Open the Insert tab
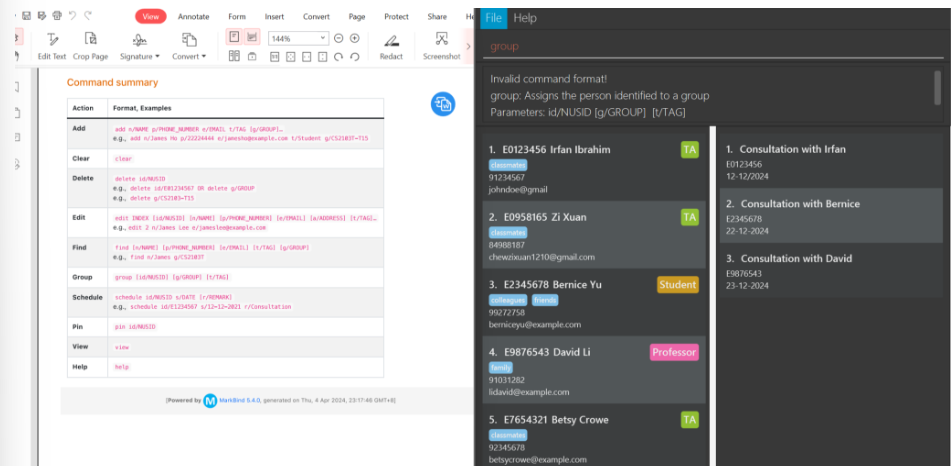This screenshot has width=951, height=466. click(x=274, y=17)
